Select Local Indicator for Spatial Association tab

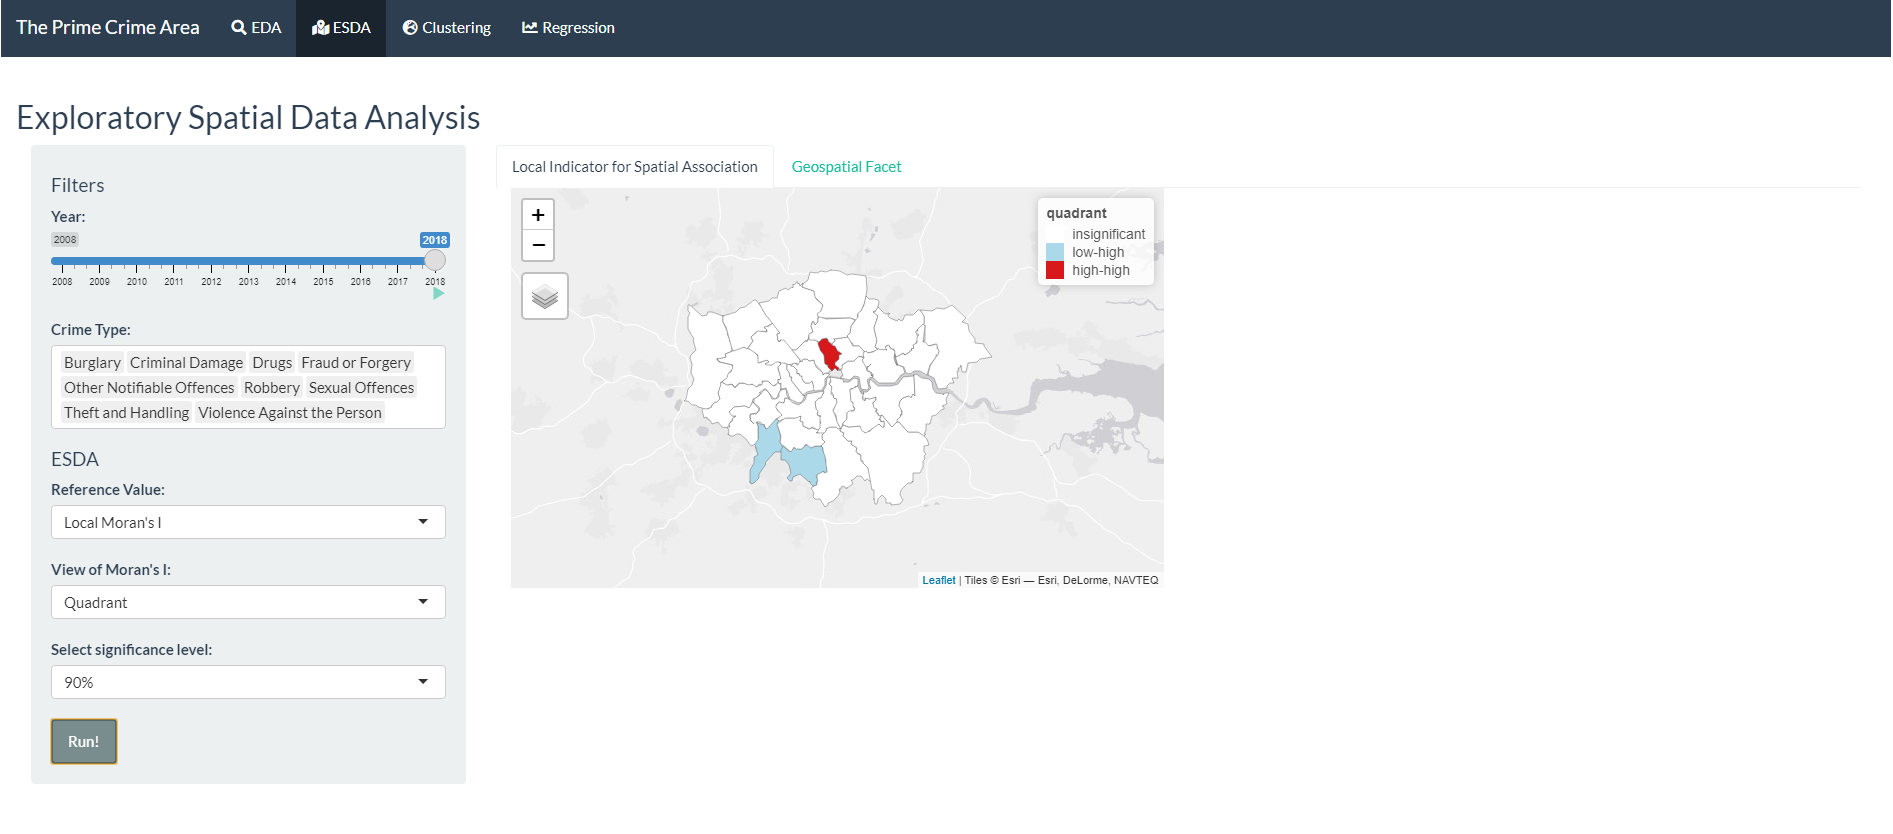click(634, 167)
